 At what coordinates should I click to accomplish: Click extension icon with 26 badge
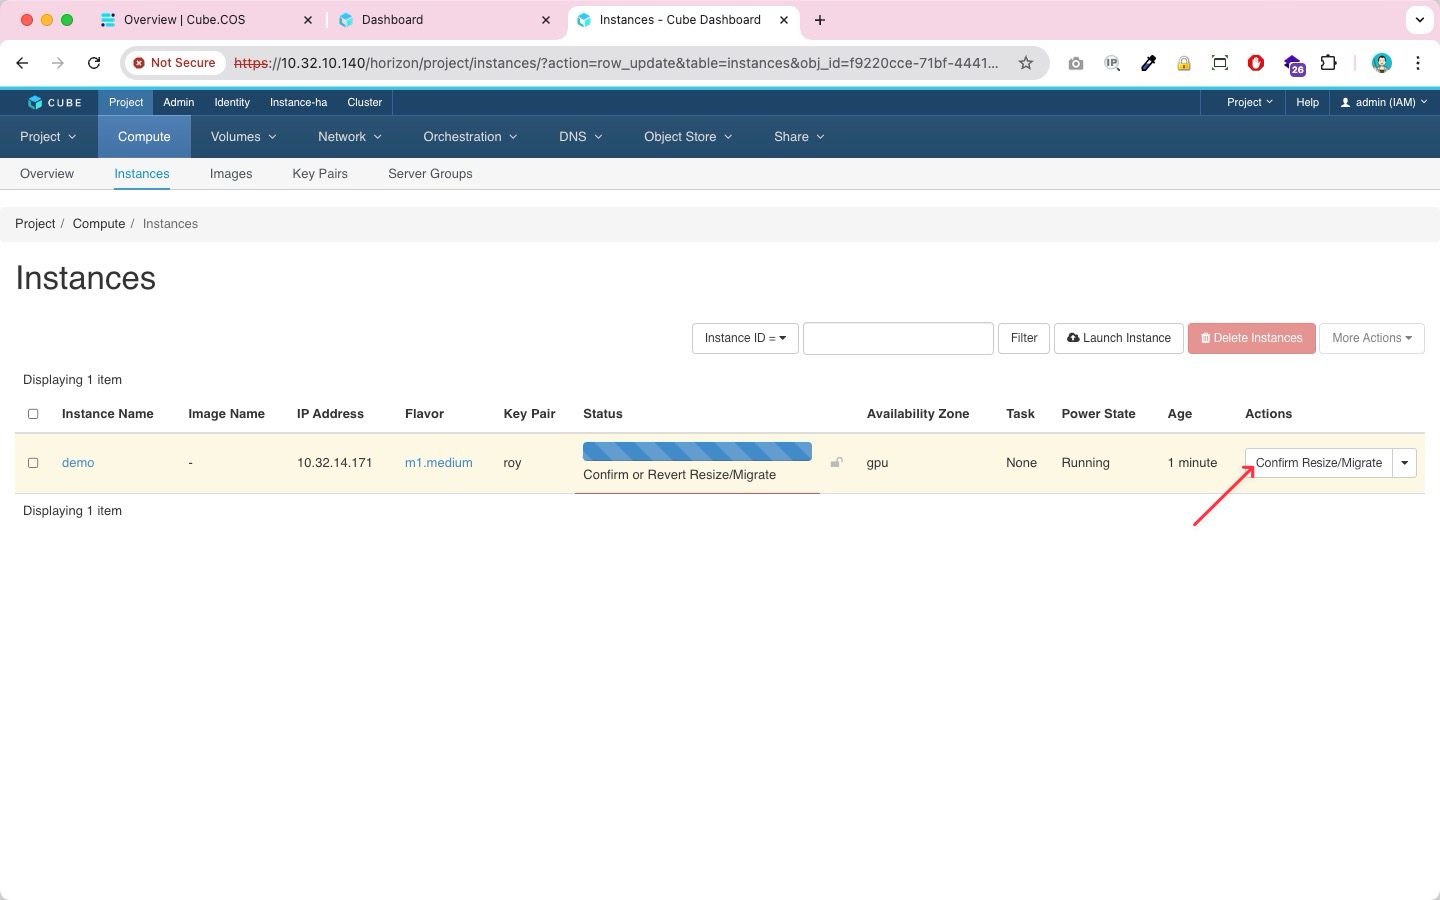coord(1293,65)
